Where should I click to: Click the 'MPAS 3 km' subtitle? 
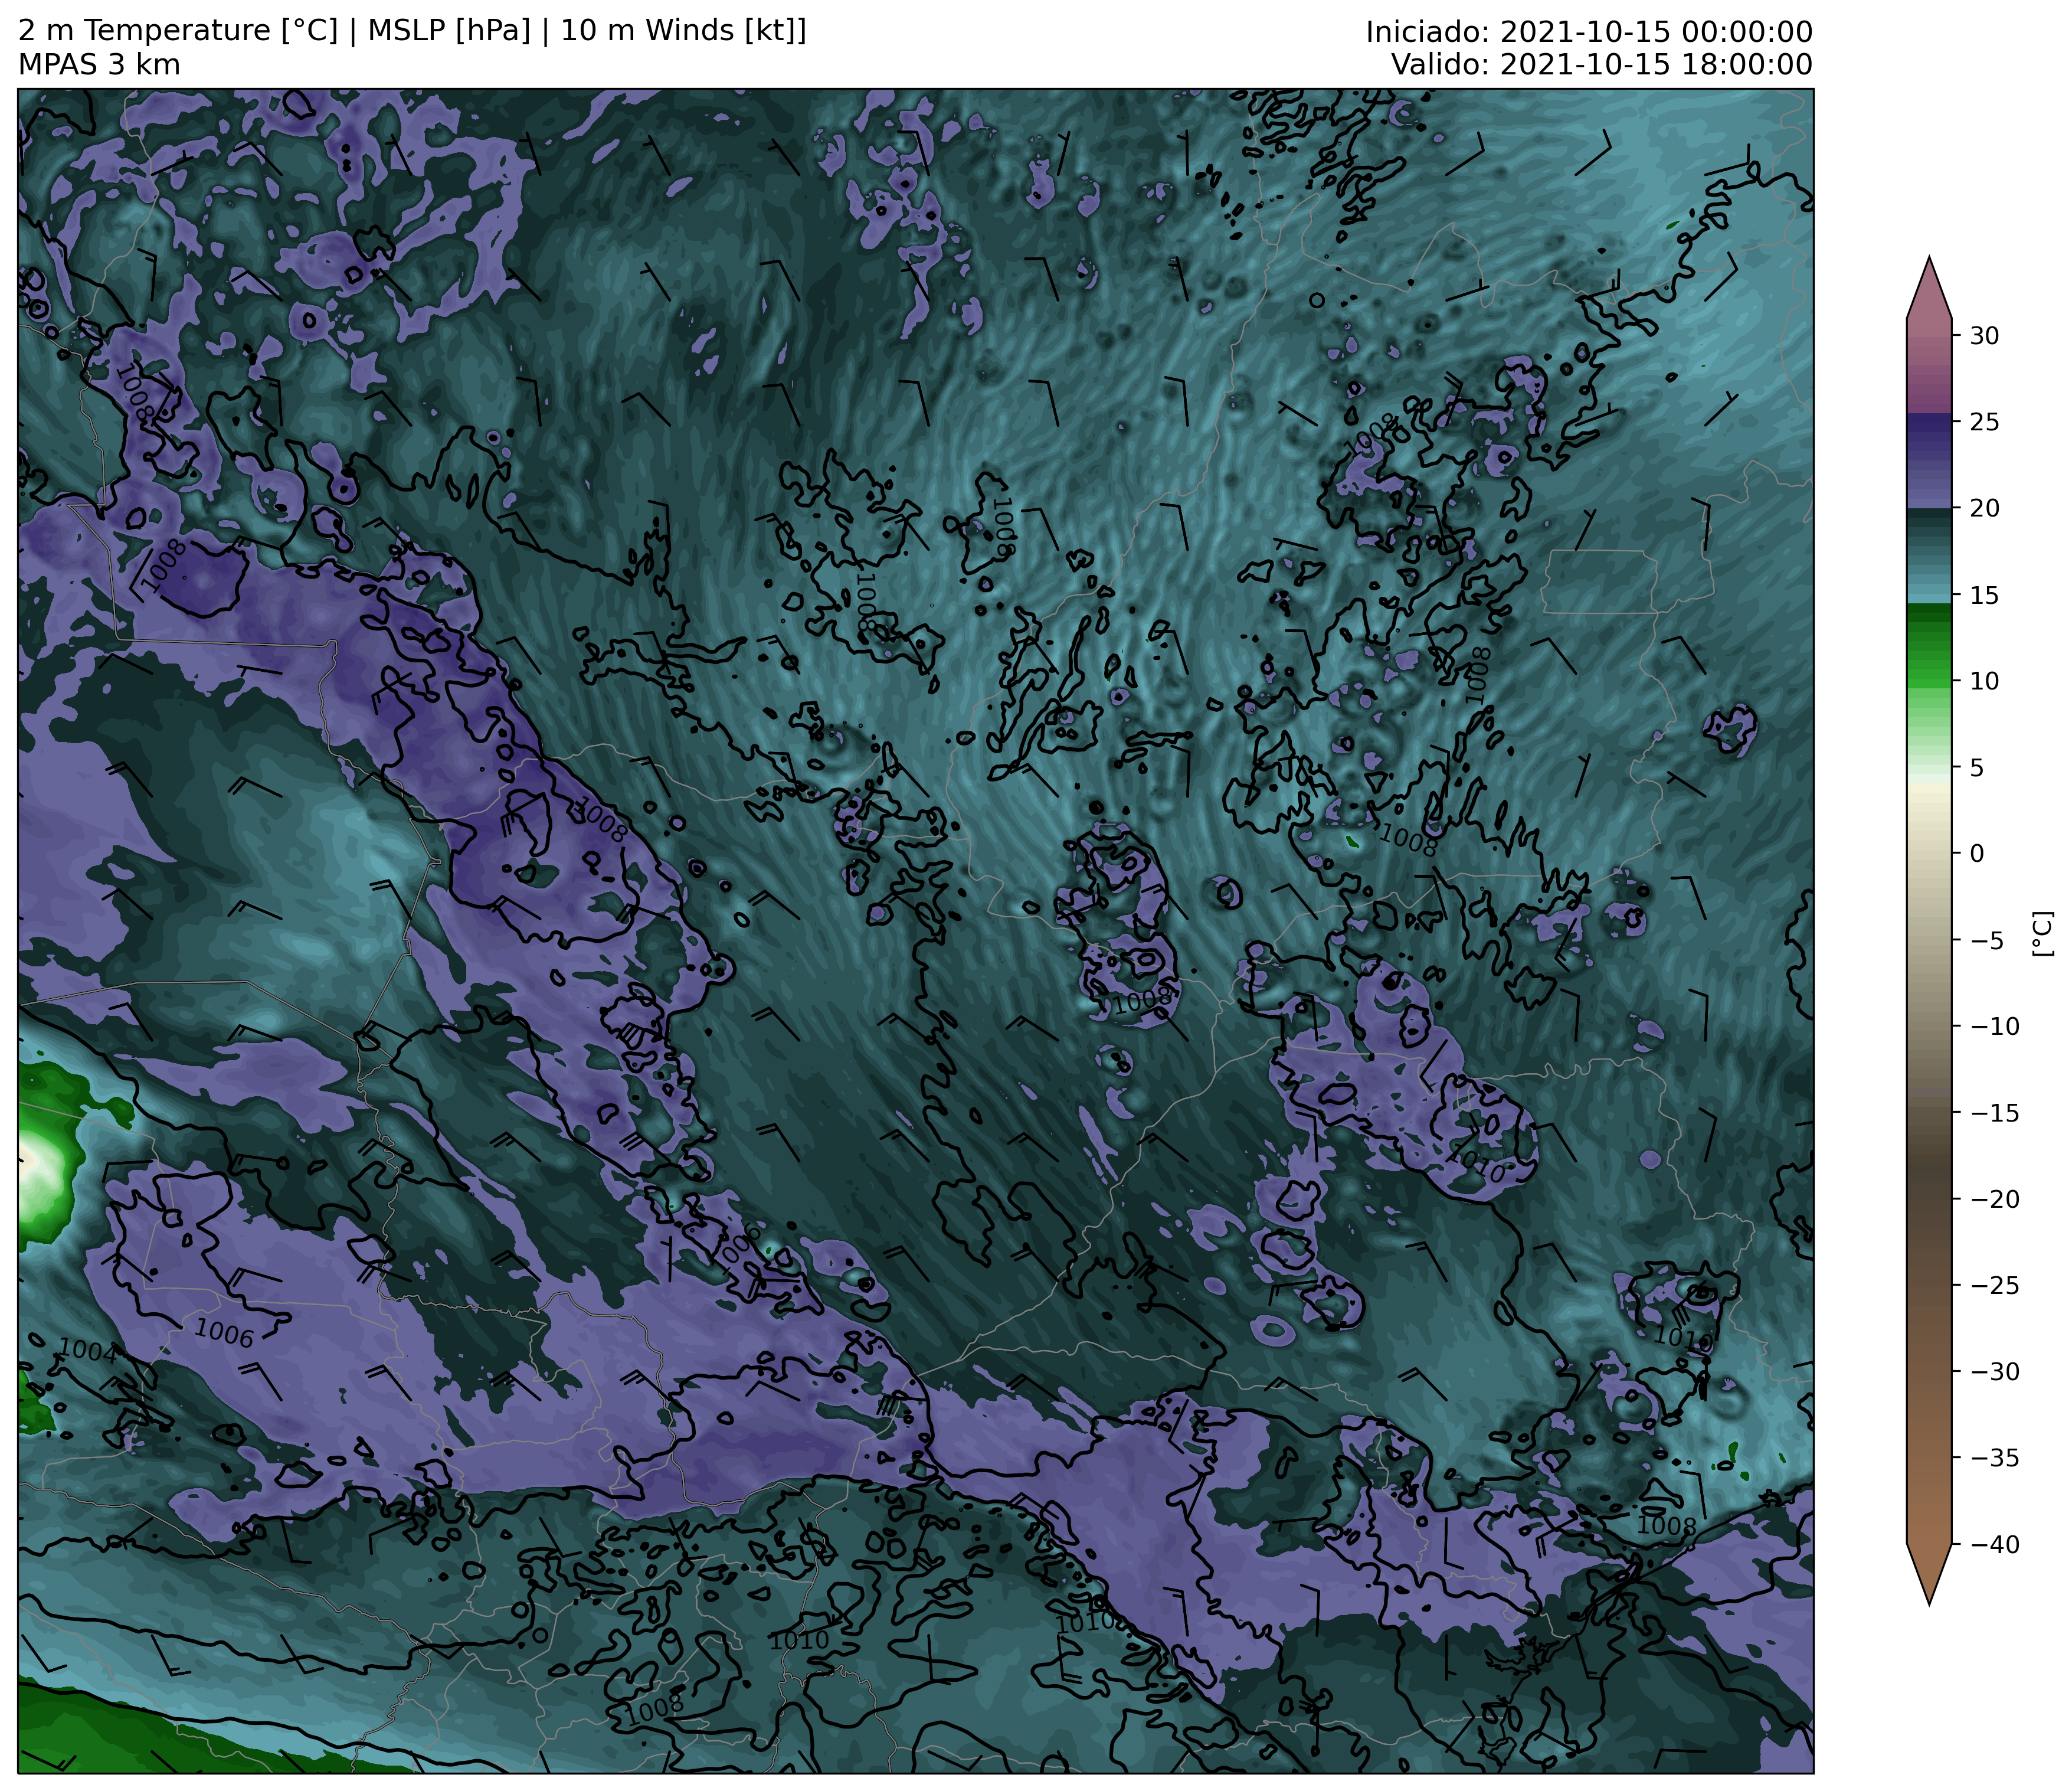point(99,65)
